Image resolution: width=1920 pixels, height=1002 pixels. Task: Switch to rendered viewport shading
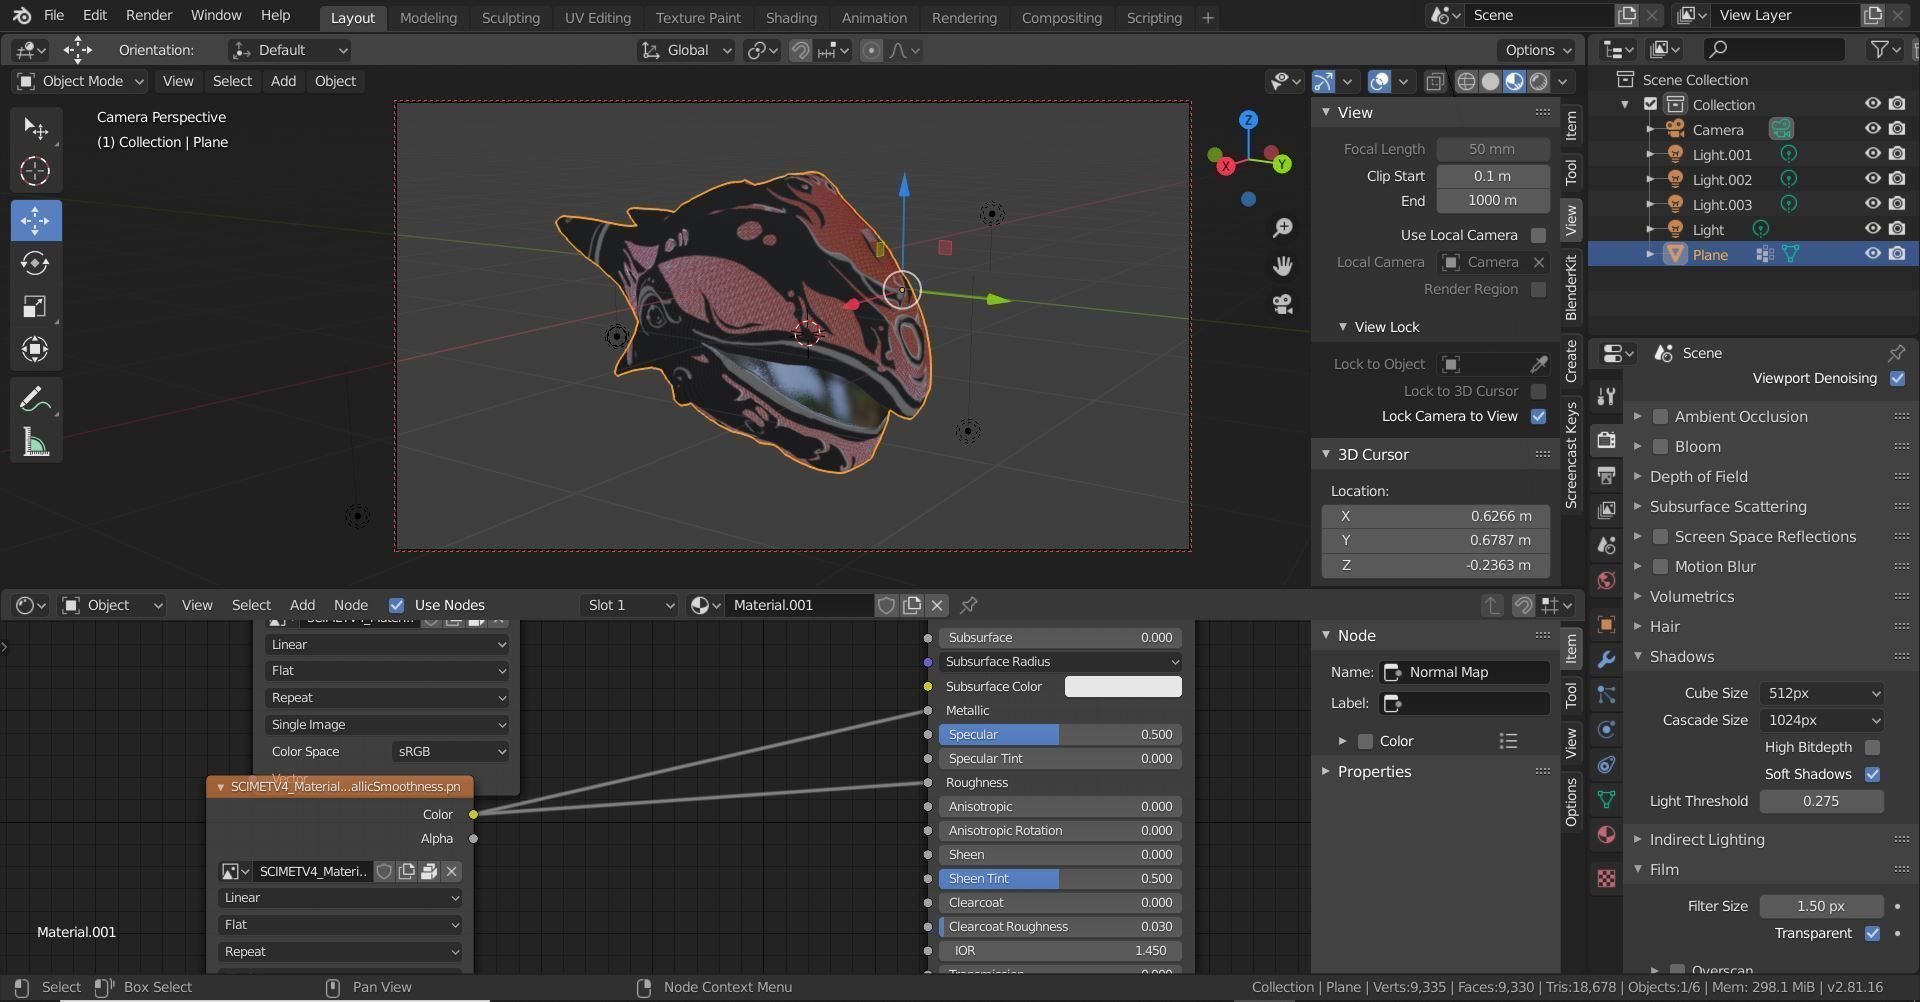(1539, 82)
